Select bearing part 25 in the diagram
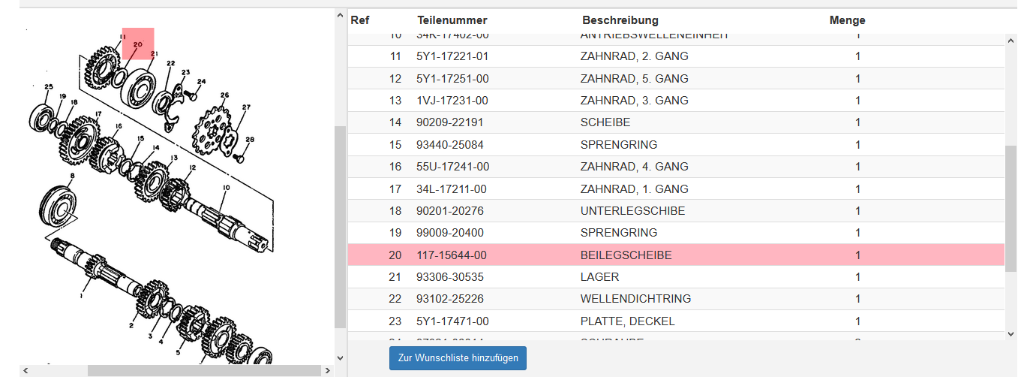Image resolution: width=1024 pixels, height=377 pixels. coord(43,117)
